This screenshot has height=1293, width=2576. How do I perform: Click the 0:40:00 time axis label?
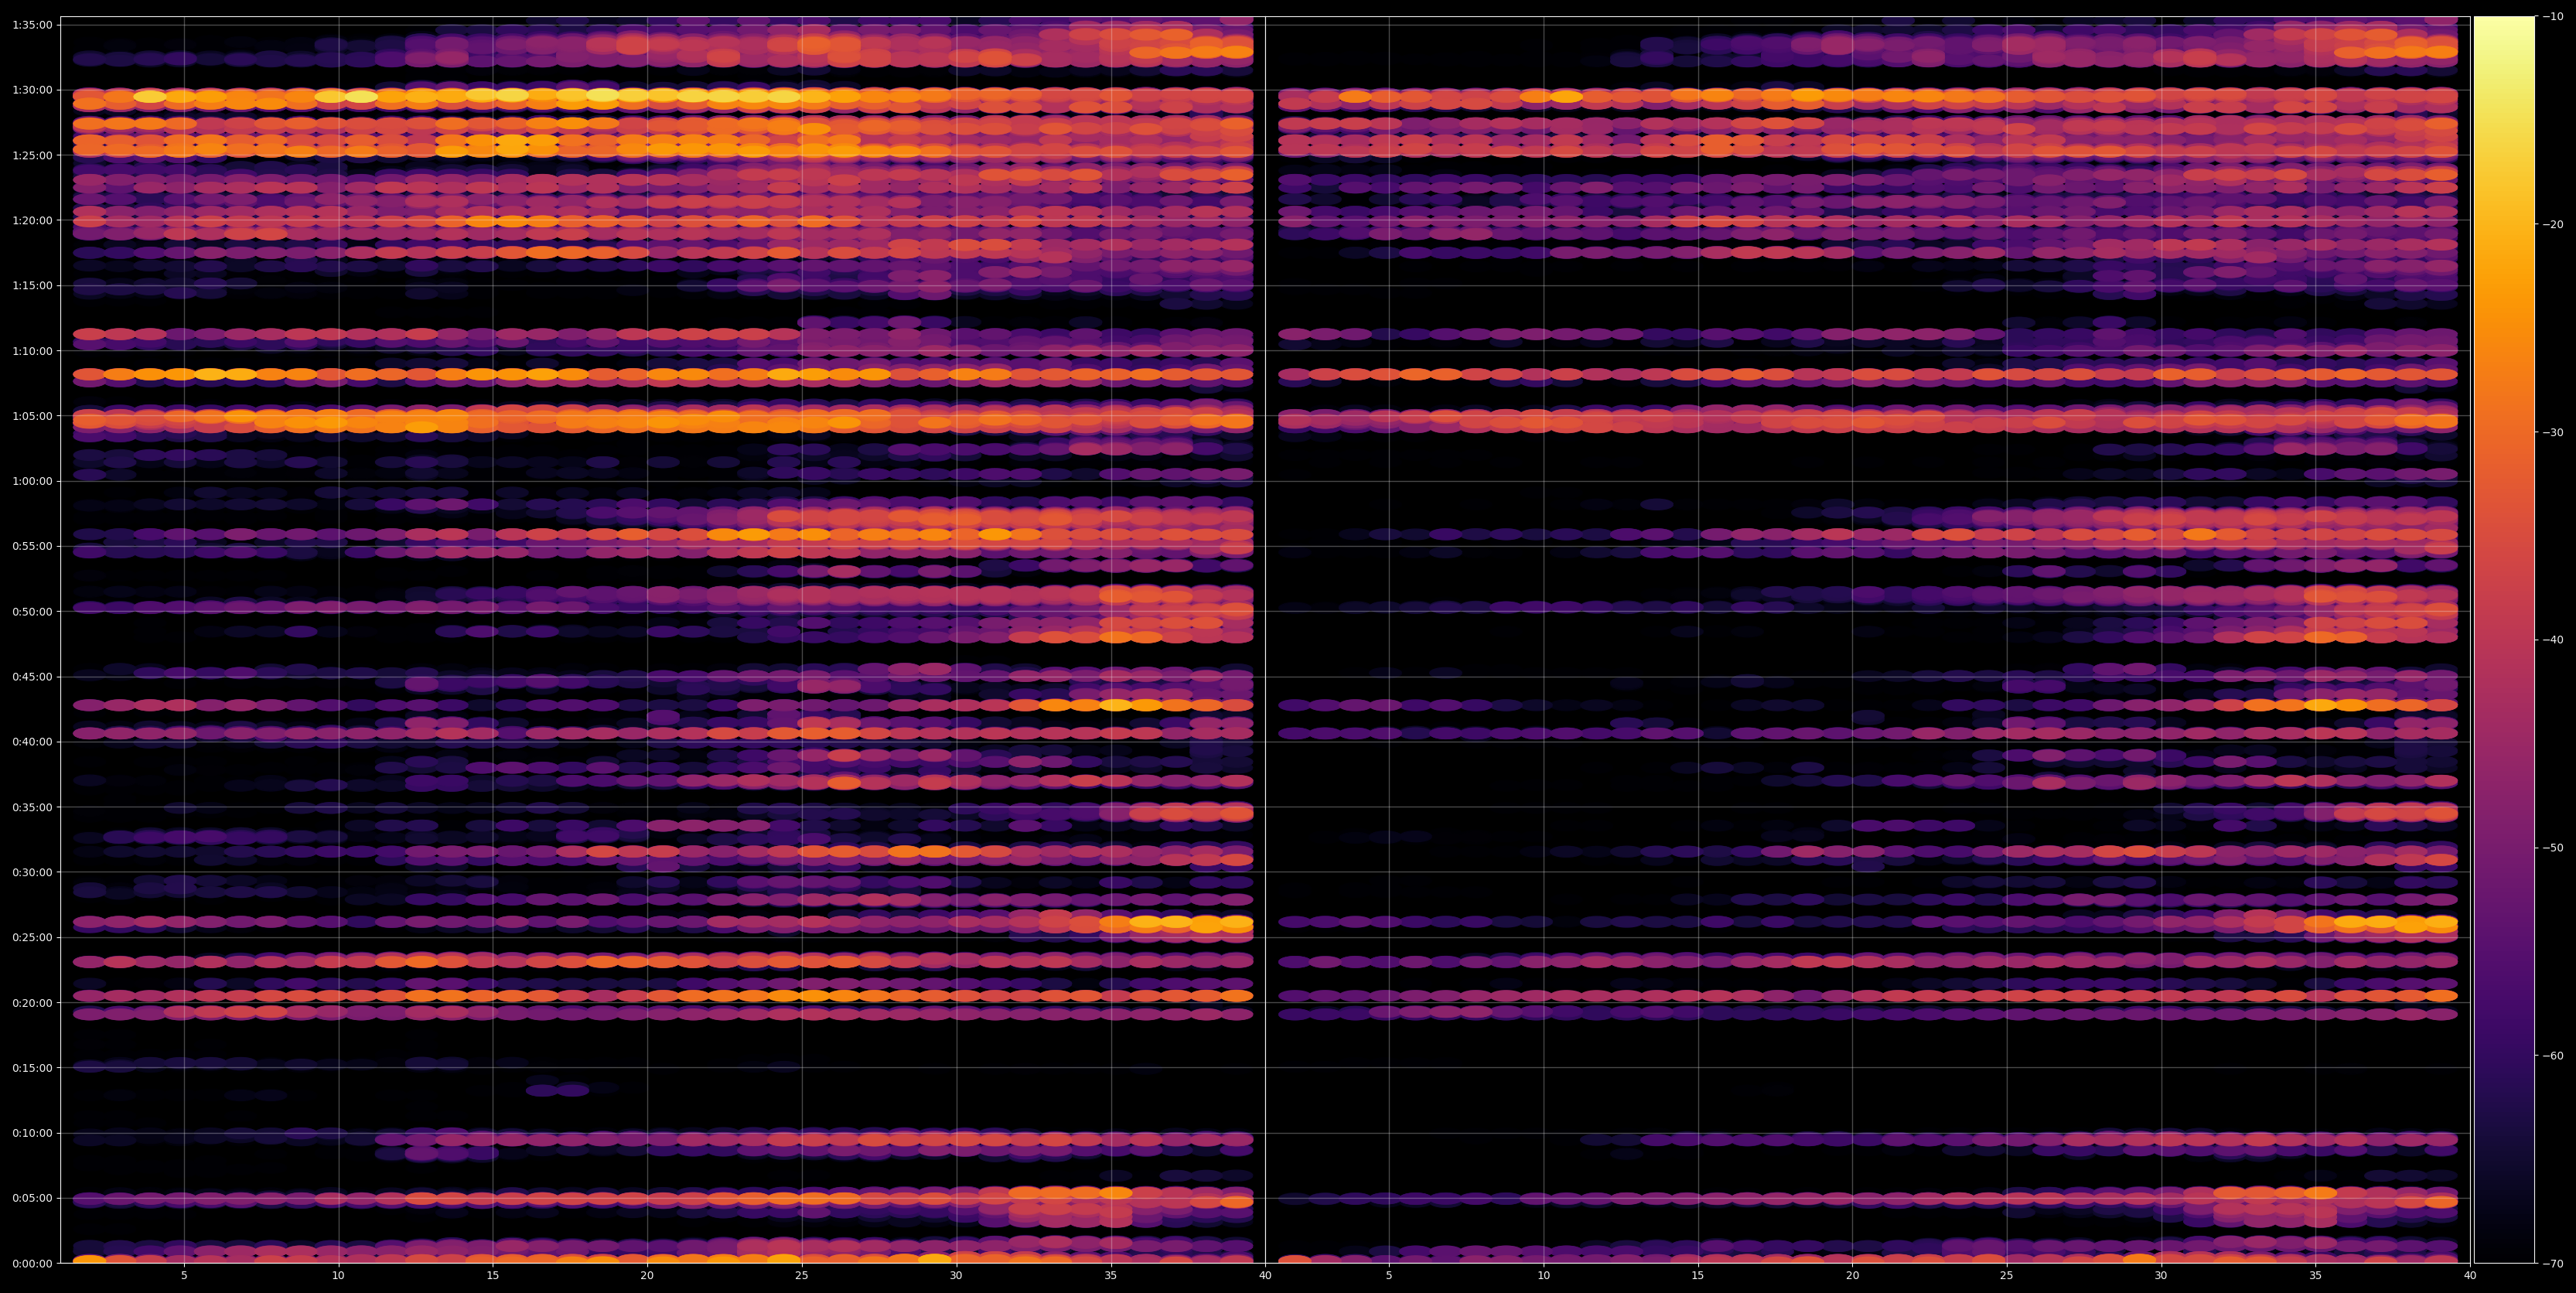coord(32,742)
